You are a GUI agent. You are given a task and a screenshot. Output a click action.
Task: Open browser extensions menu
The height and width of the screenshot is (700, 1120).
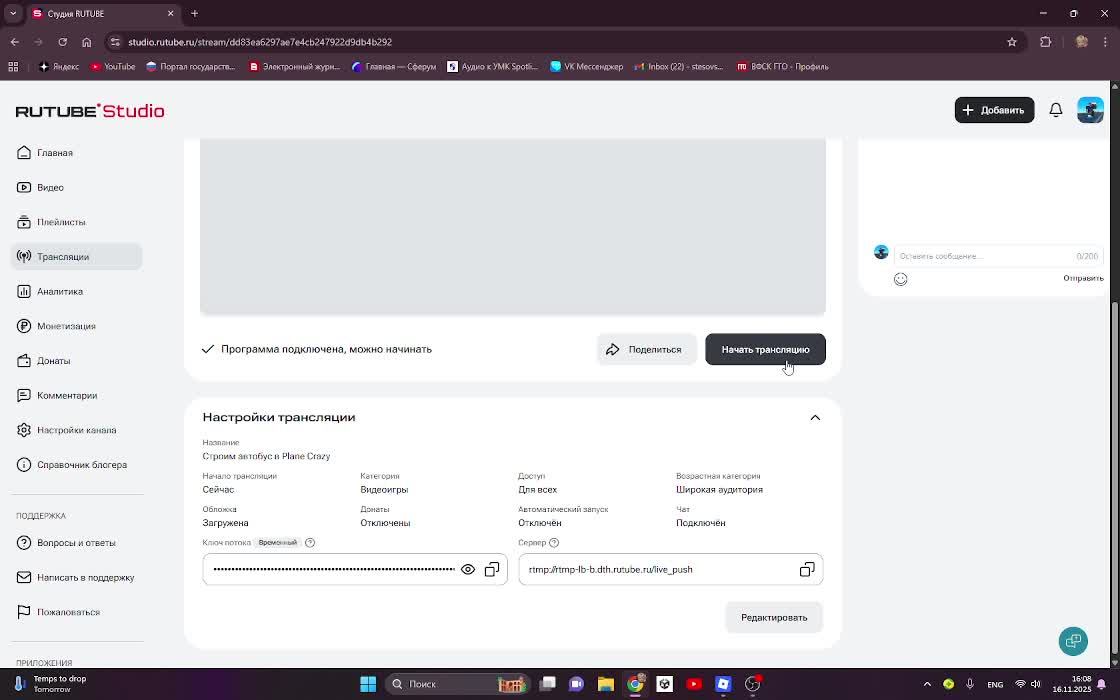(x=1046, y=42)
